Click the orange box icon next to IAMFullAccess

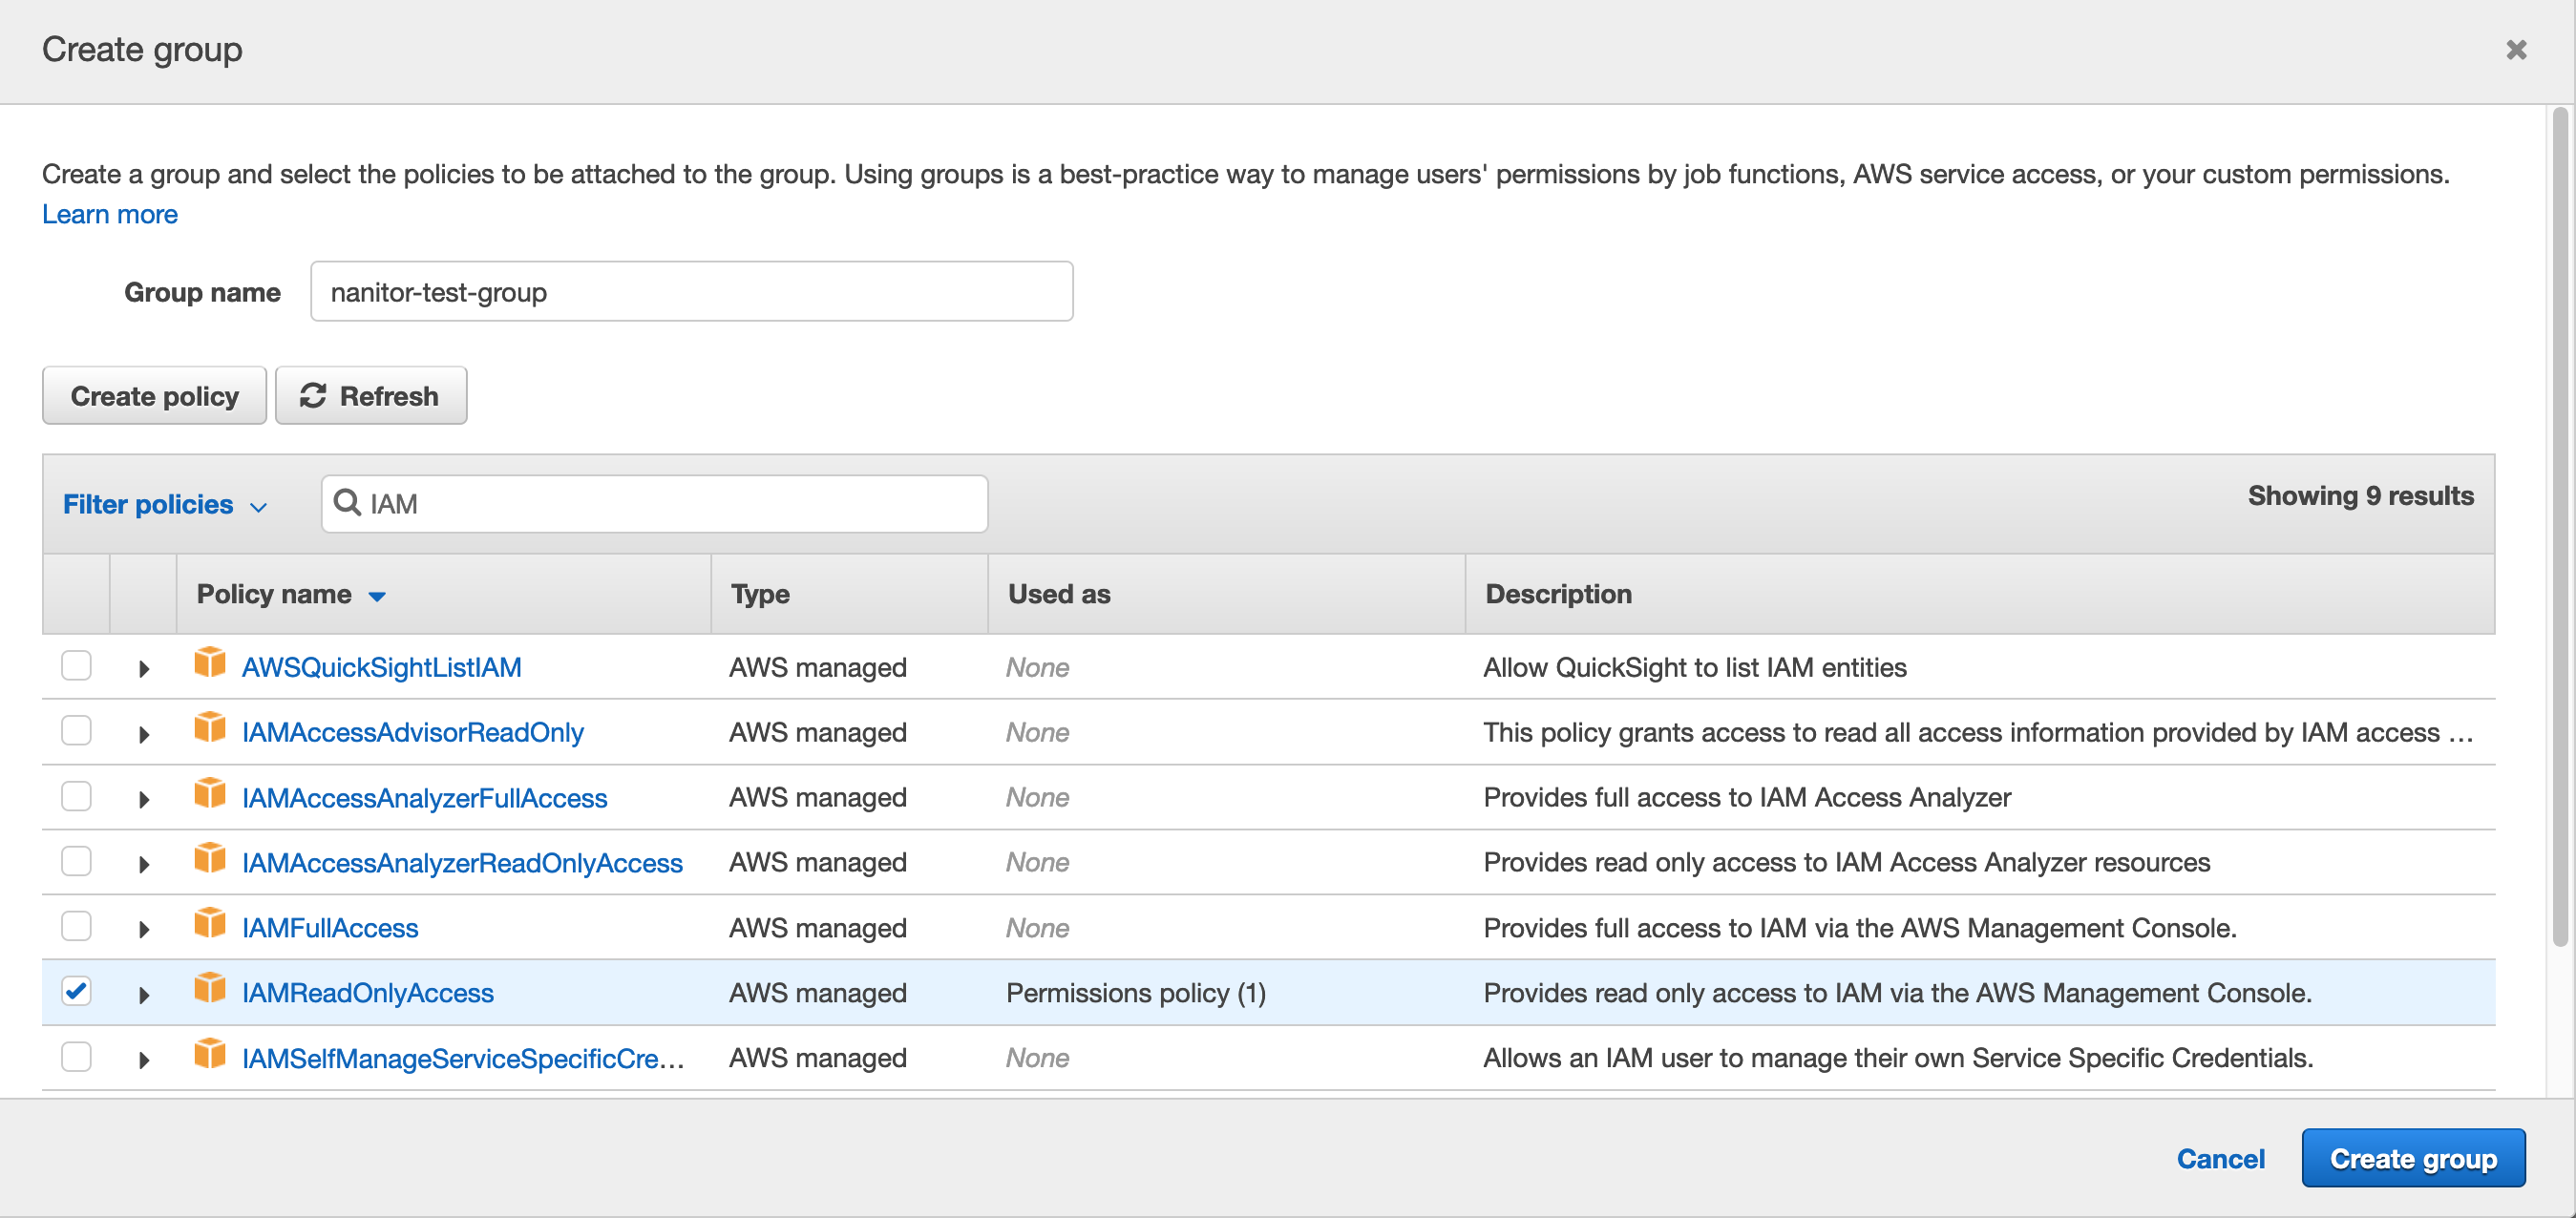[x=209, y=924]
